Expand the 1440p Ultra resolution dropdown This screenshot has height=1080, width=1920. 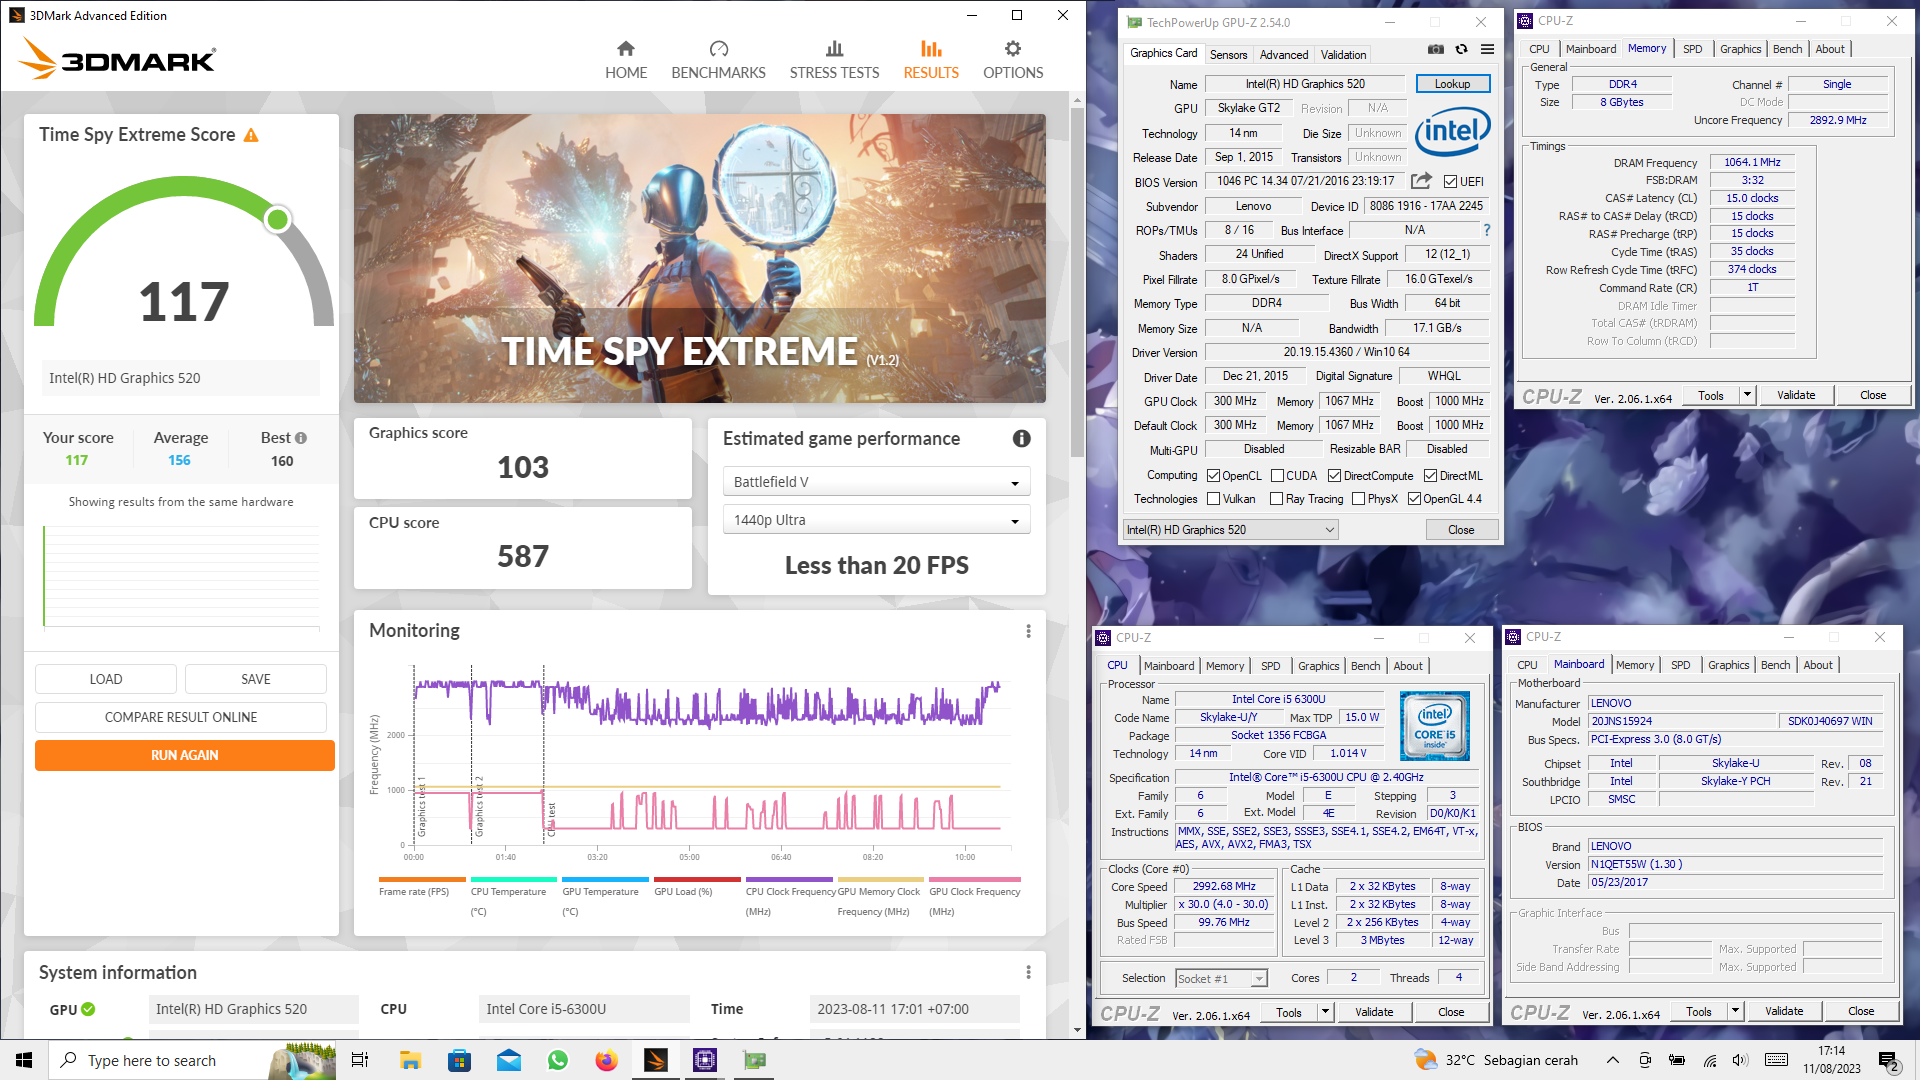coord(876,520)
